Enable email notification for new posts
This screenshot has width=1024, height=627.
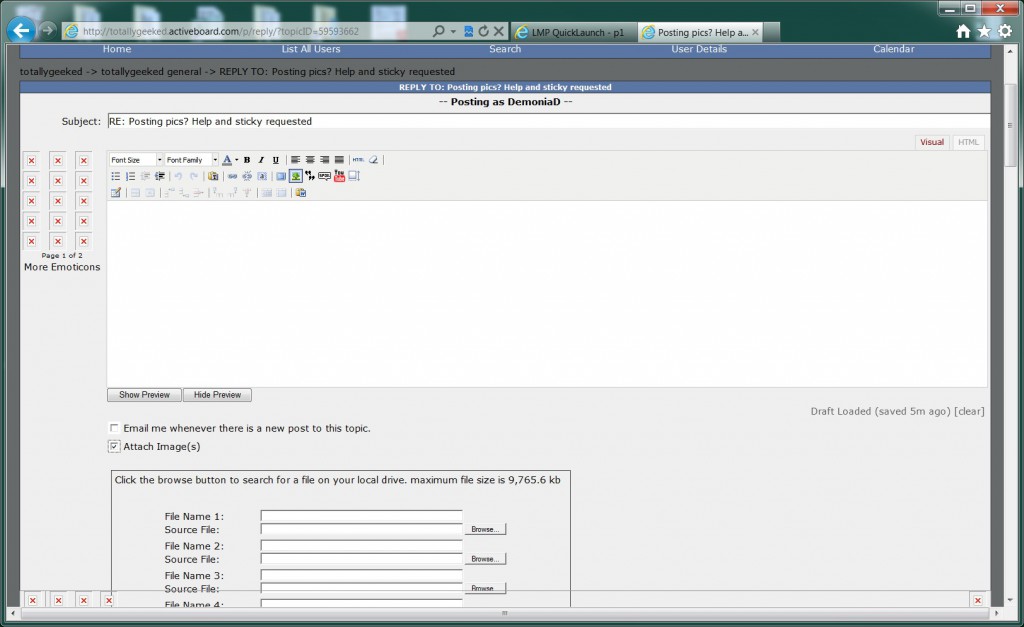[115, 428]
